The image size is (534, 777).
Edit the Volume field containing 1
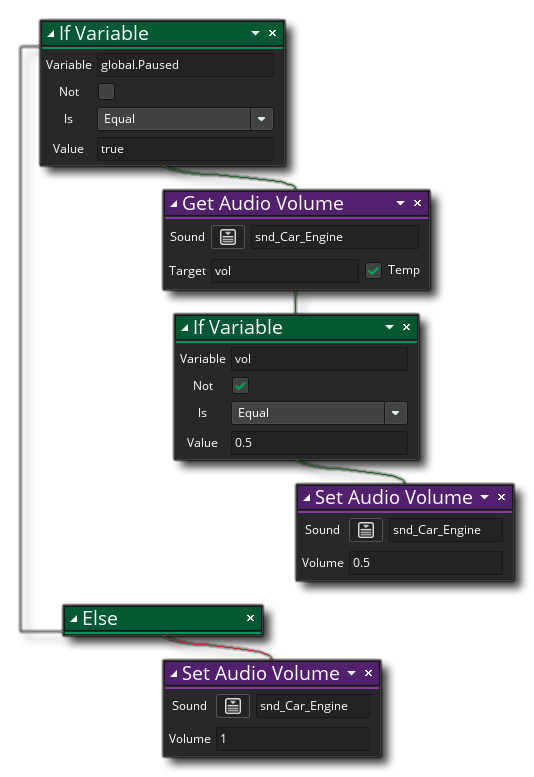293,739
